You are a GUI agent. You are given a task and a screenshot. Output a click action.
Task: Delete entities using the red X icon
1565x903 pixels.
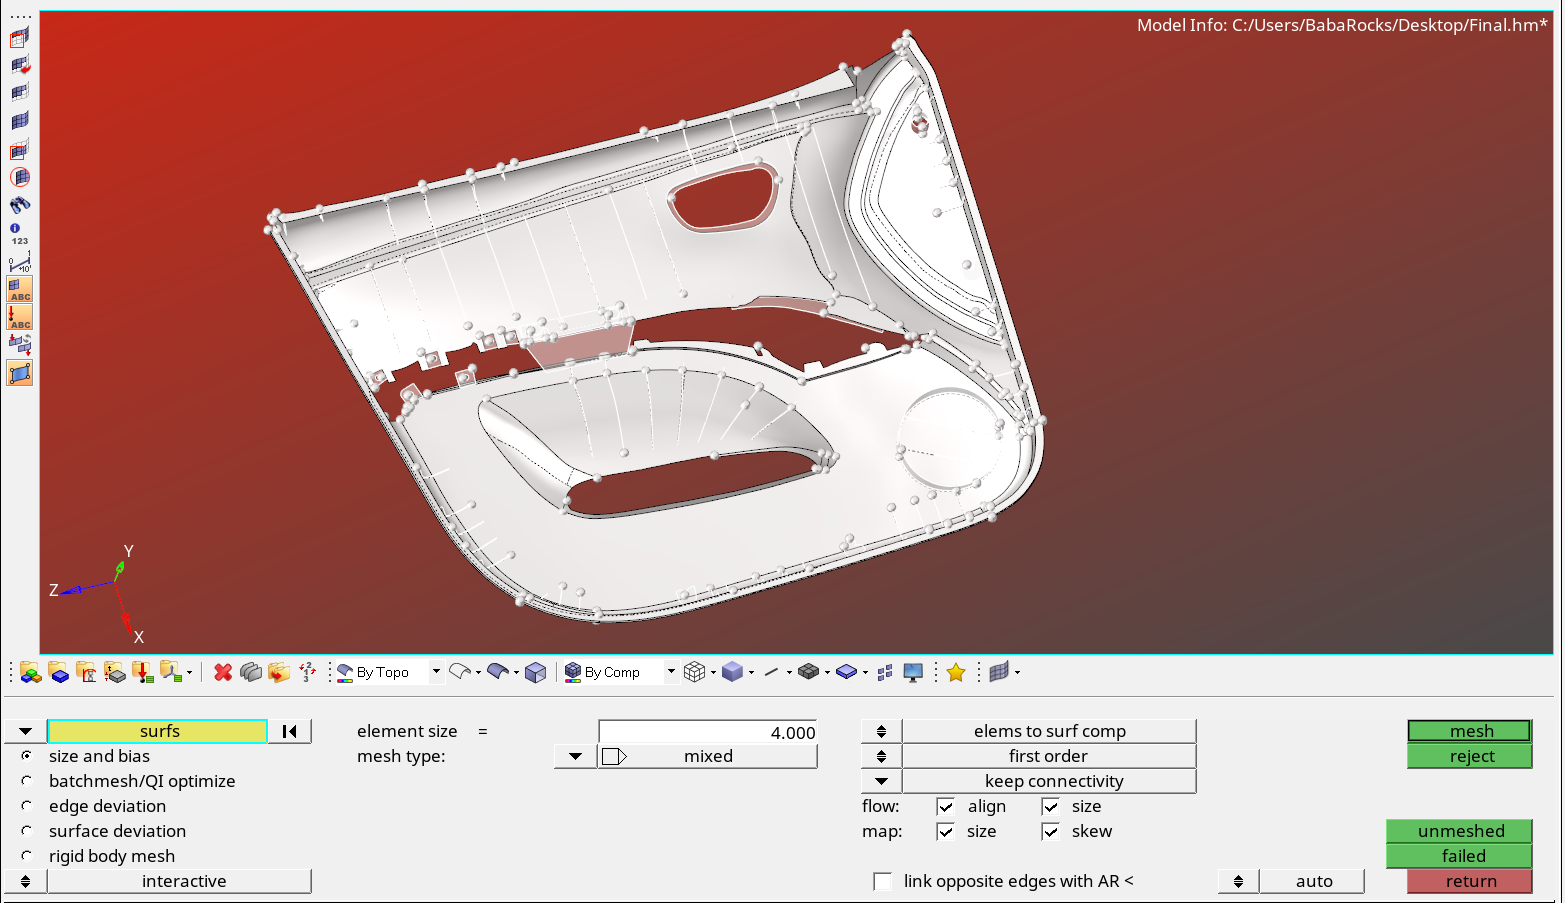[x=222, y=671]
